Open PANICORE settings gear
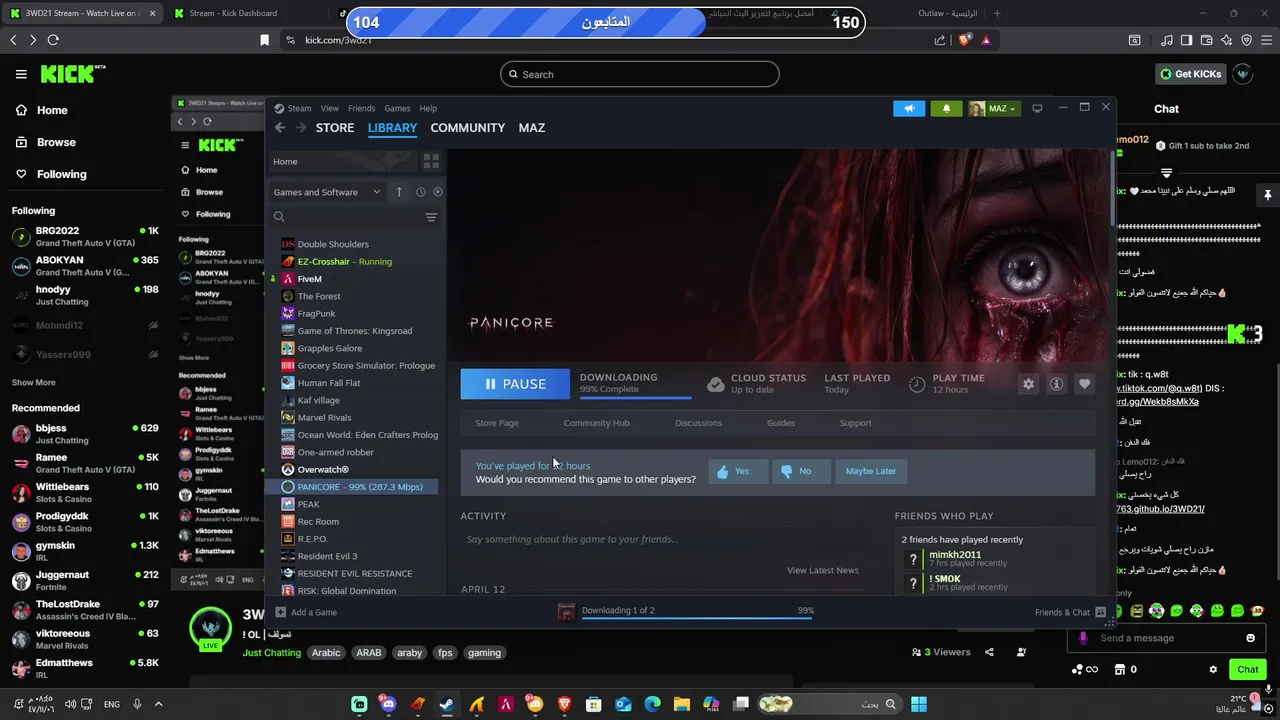 [1028, 384]
